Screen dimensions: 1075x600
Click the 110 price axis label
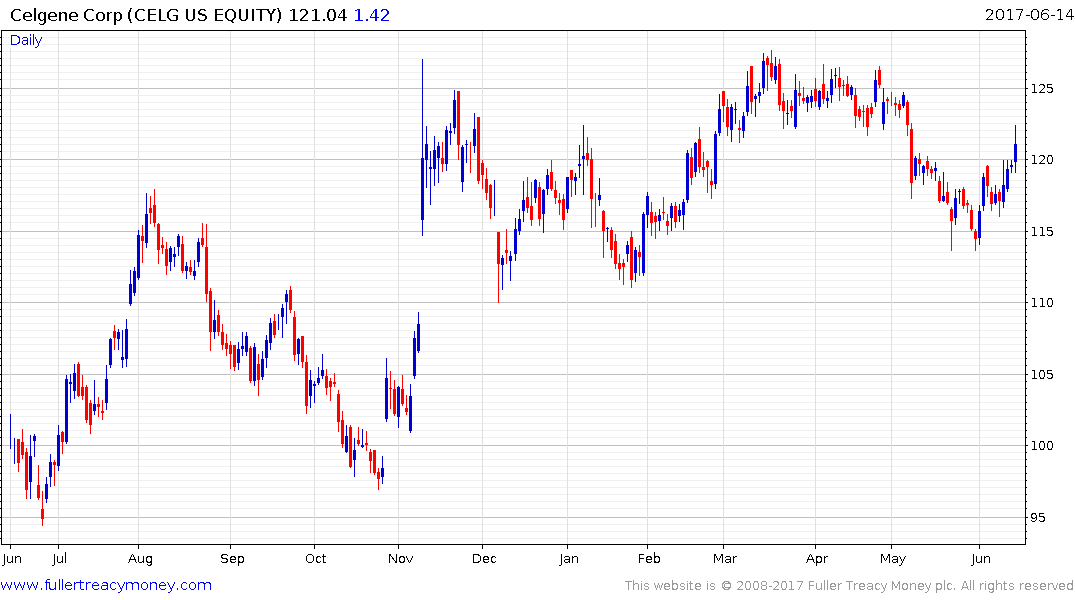1043,303
